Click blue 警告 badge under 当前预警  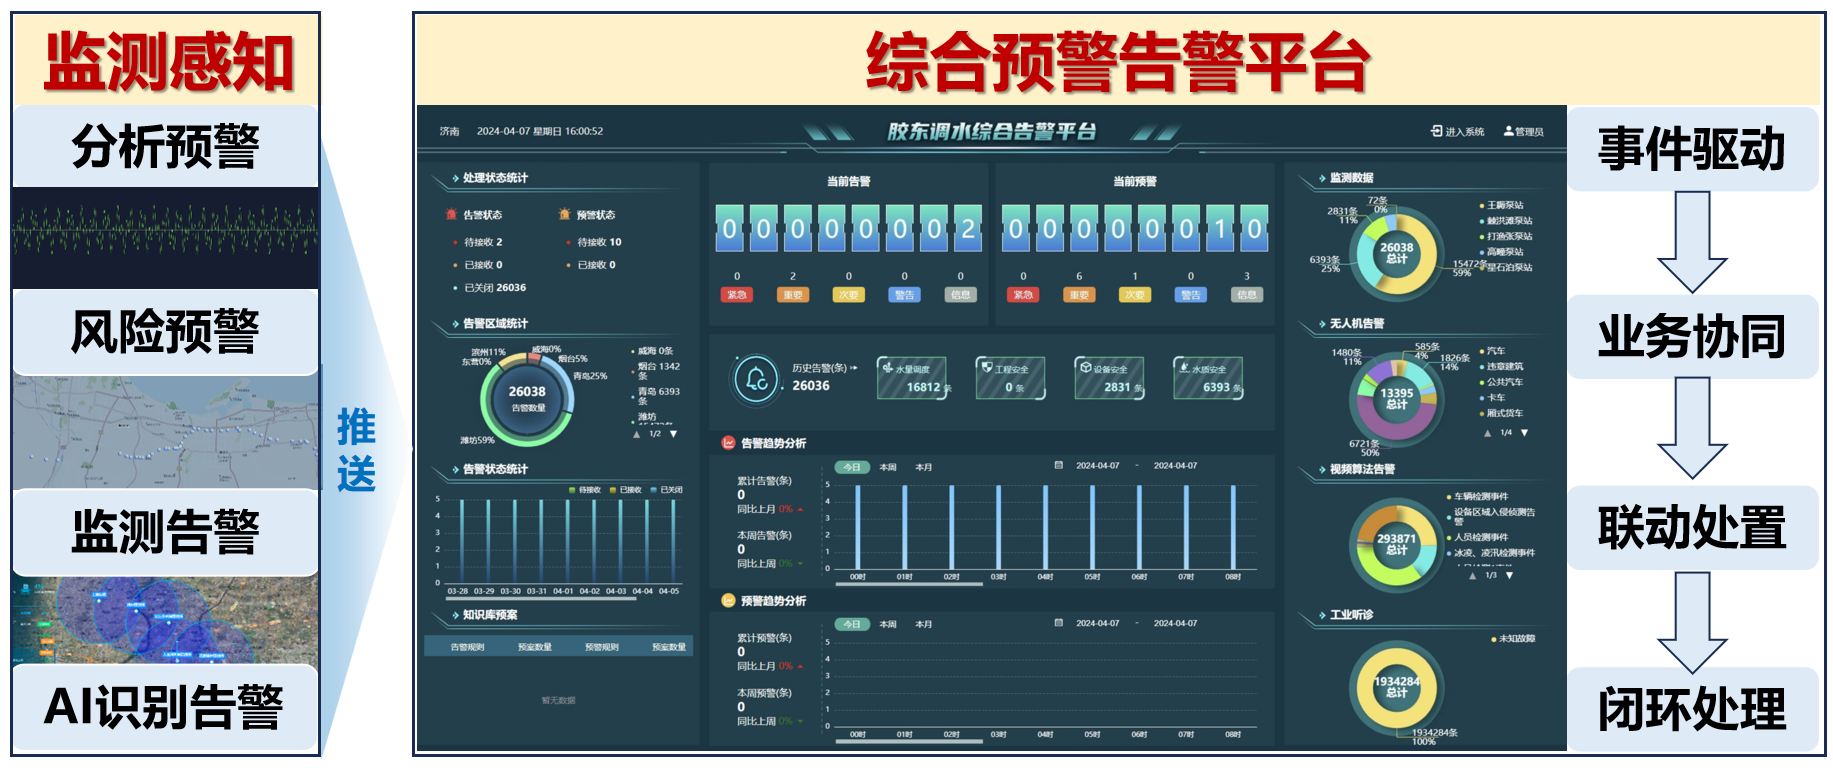coord(1191,295)
